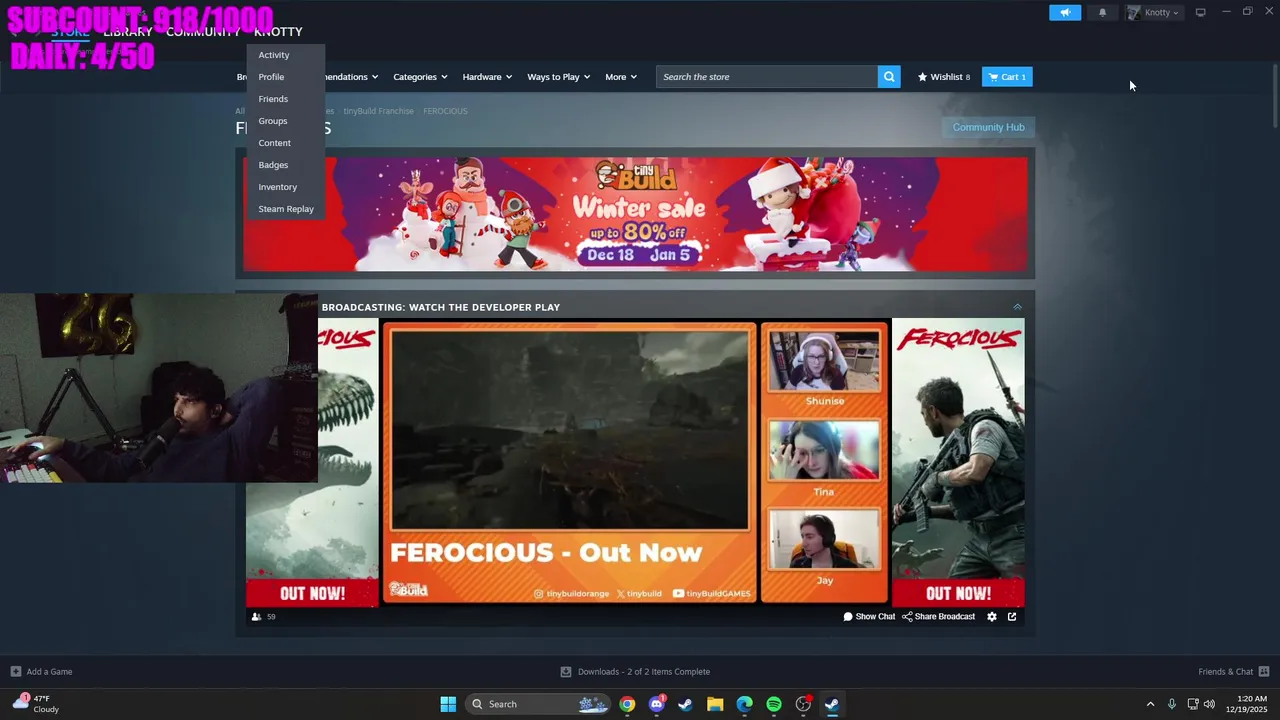Collapse the broadcasting section chevron
This screenshot has height=720, width=1280.
pos(1017,307)
